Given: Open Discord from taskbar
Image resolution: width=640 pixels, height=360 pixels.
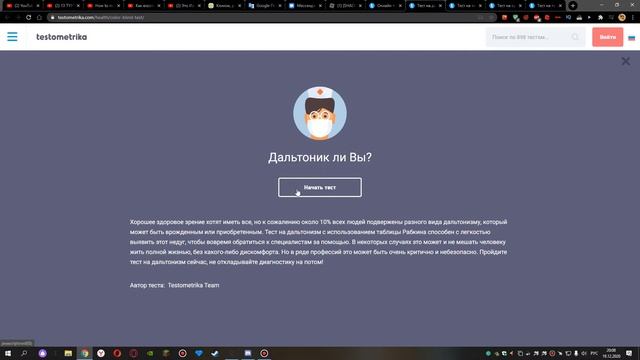Looking at the screenshot, I should pyautogui.click(x=248, y=353).
